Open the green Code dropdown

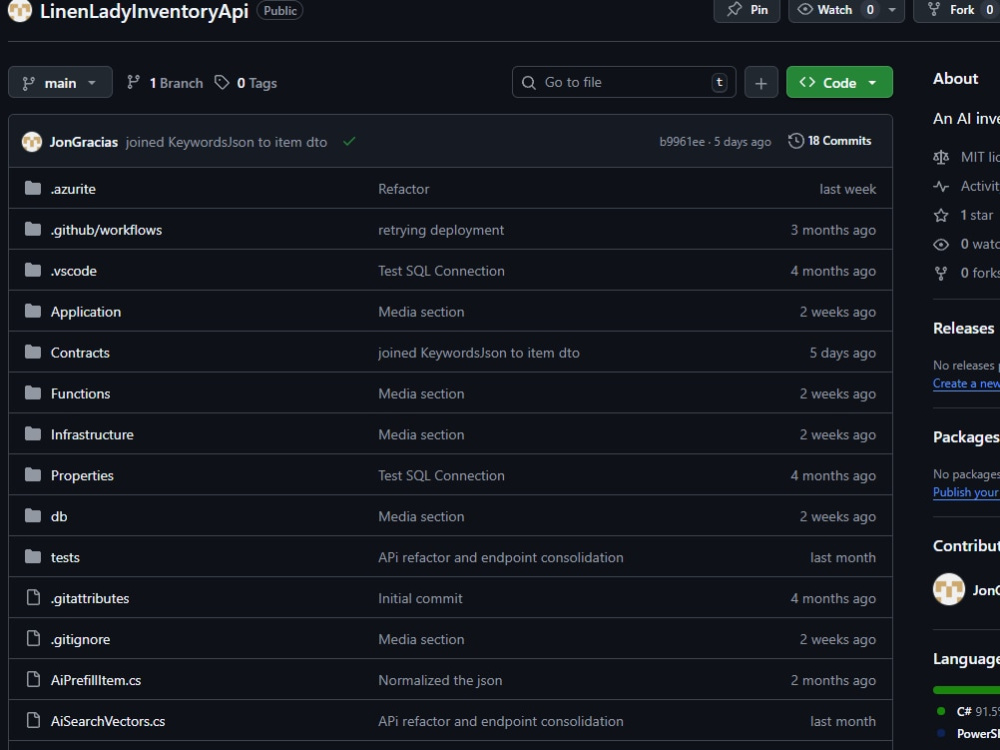pyautogui.click(x=839, y=82)
